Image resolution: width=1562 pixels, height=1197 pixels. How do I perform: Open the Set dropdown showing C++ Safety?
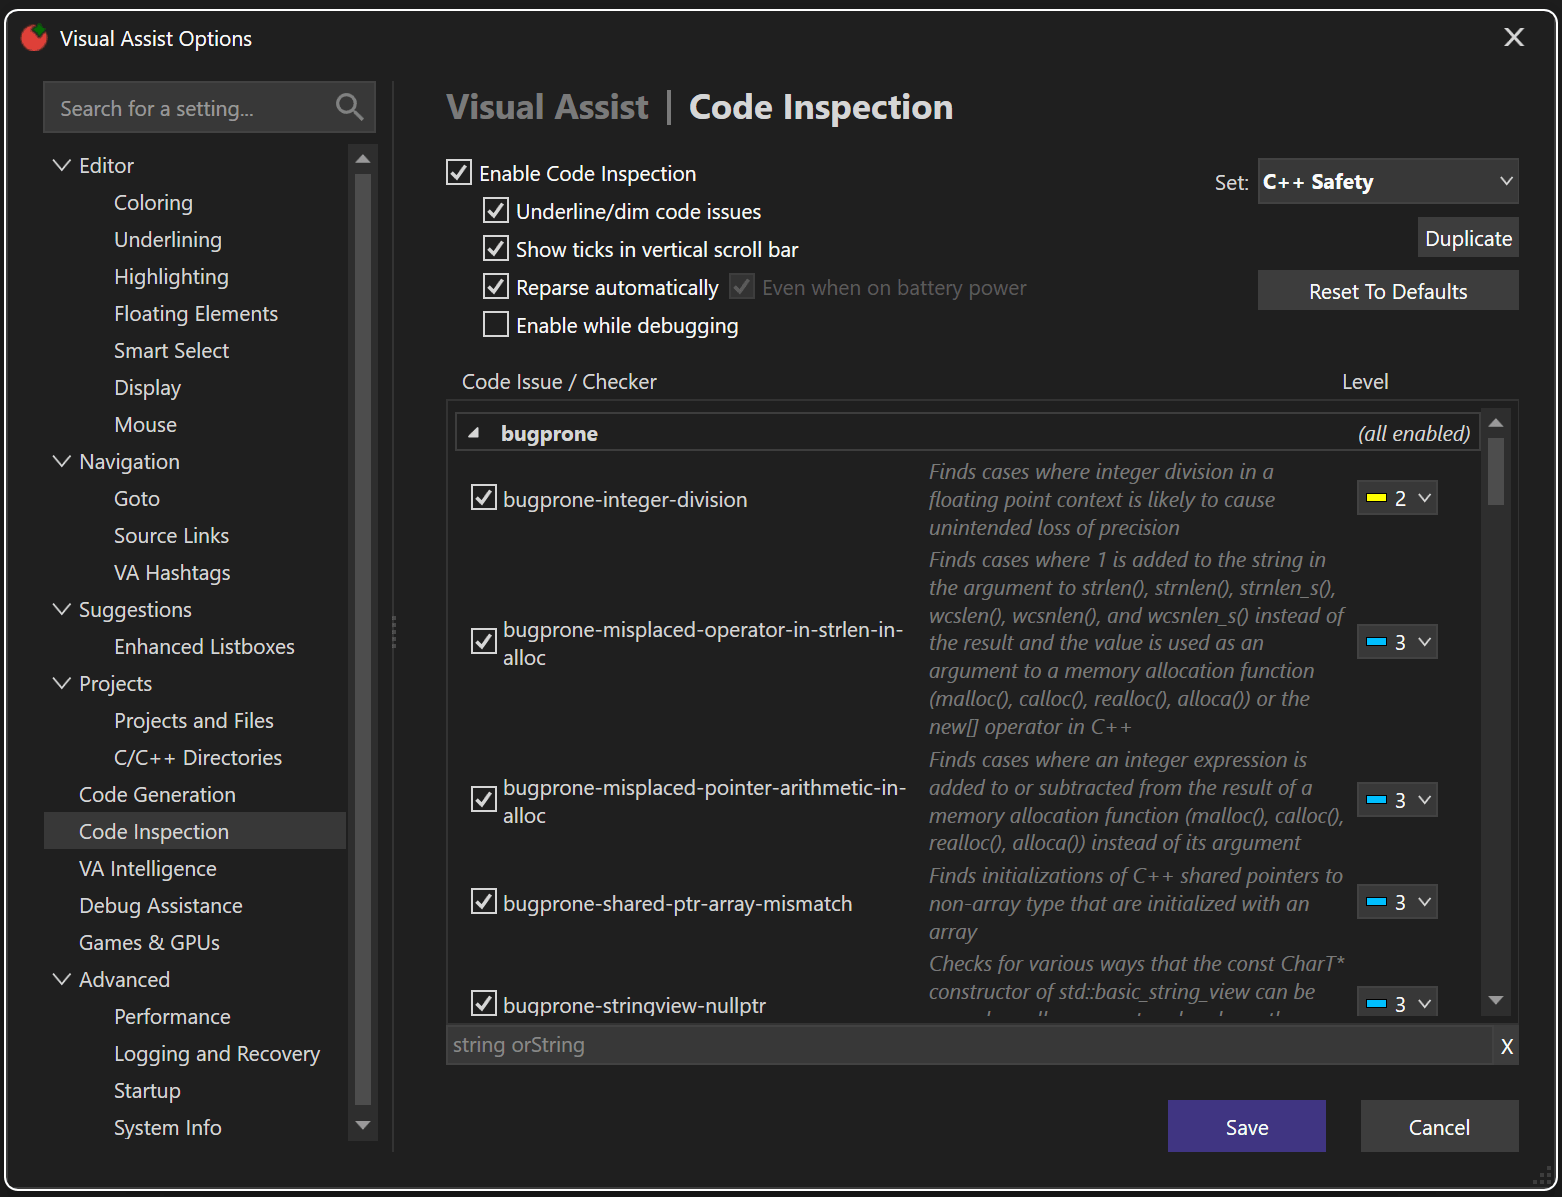1388,181
